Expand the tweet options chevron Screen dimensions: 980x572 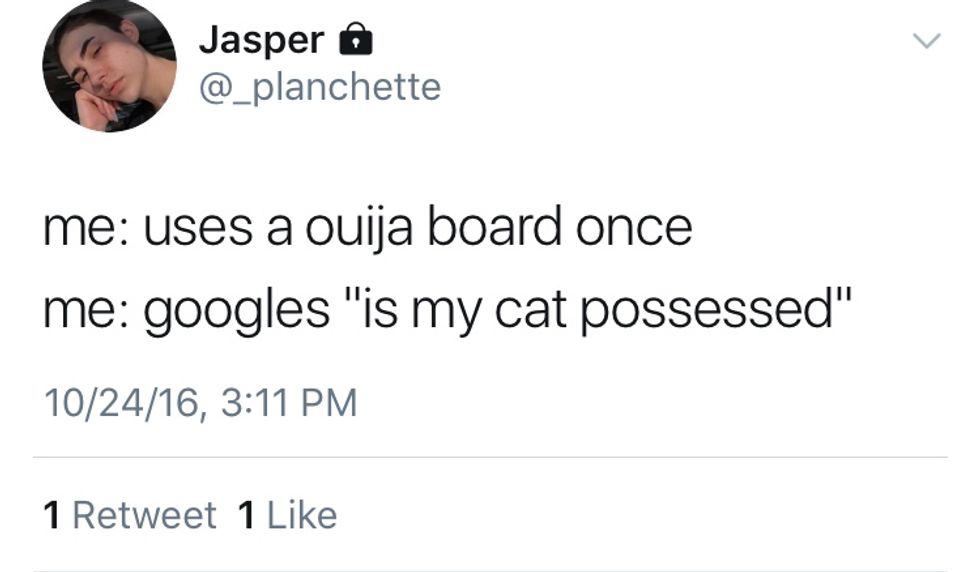click(x=928, y=42)
